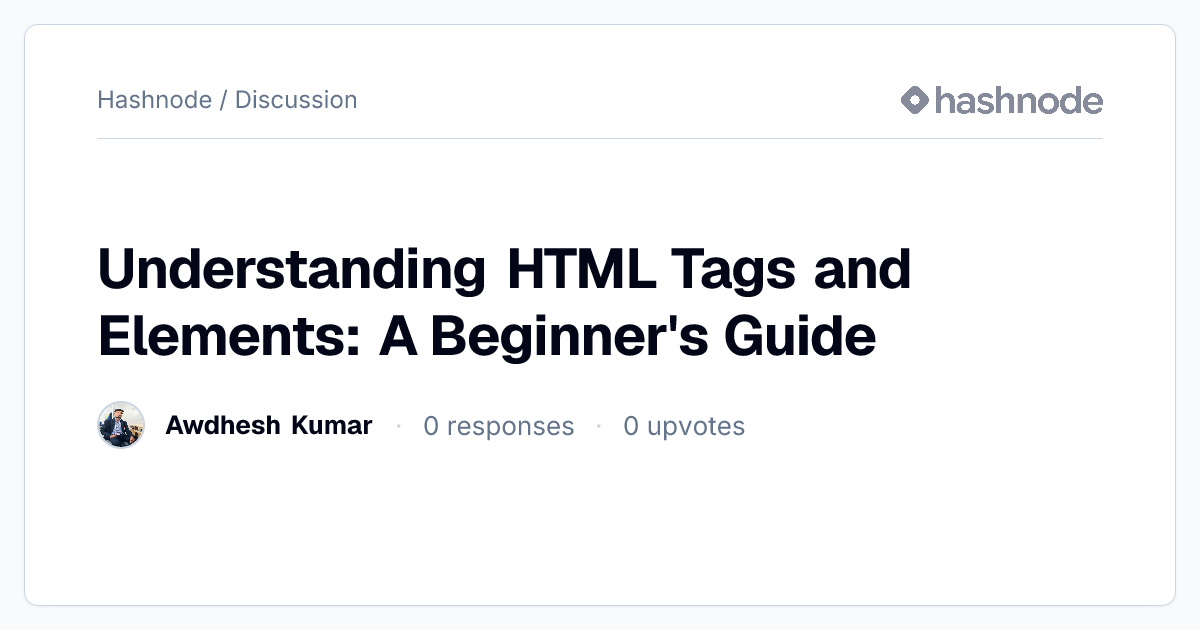The height and width of the screenshot is (630, 1200).
Task: Click the words Beginner's Guide in the title
Action: tap(653, 338)
